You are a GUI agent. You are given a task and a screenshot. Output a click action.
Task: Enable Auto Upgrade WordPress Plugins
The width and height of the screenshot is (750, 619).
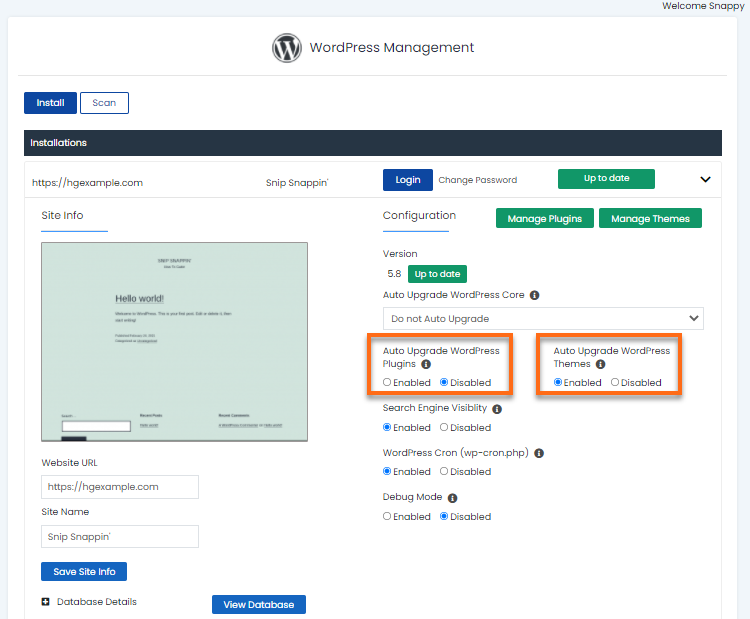387,382
